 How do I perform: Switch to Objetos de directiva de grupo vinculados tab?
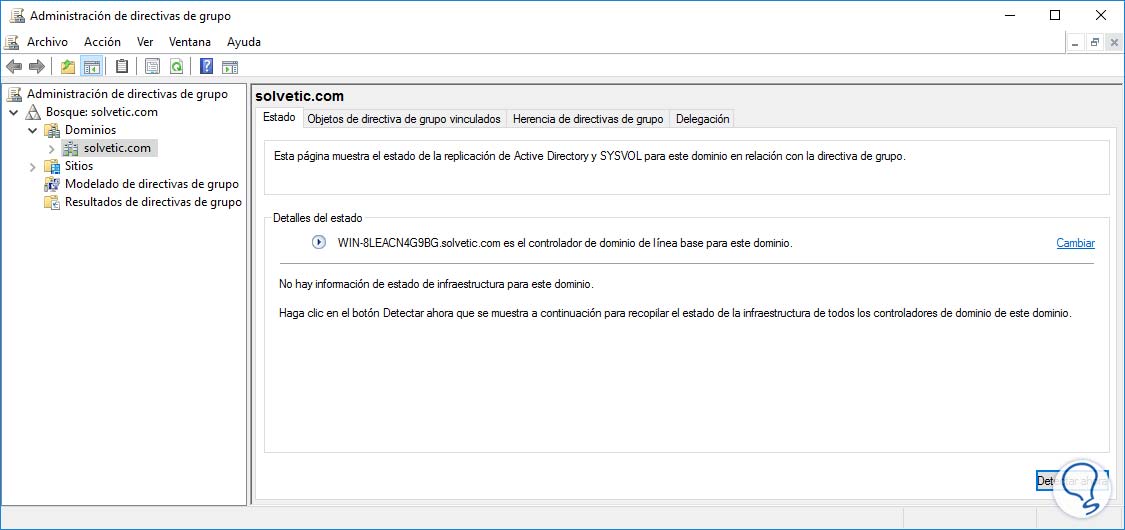click(x=403, y=119)
